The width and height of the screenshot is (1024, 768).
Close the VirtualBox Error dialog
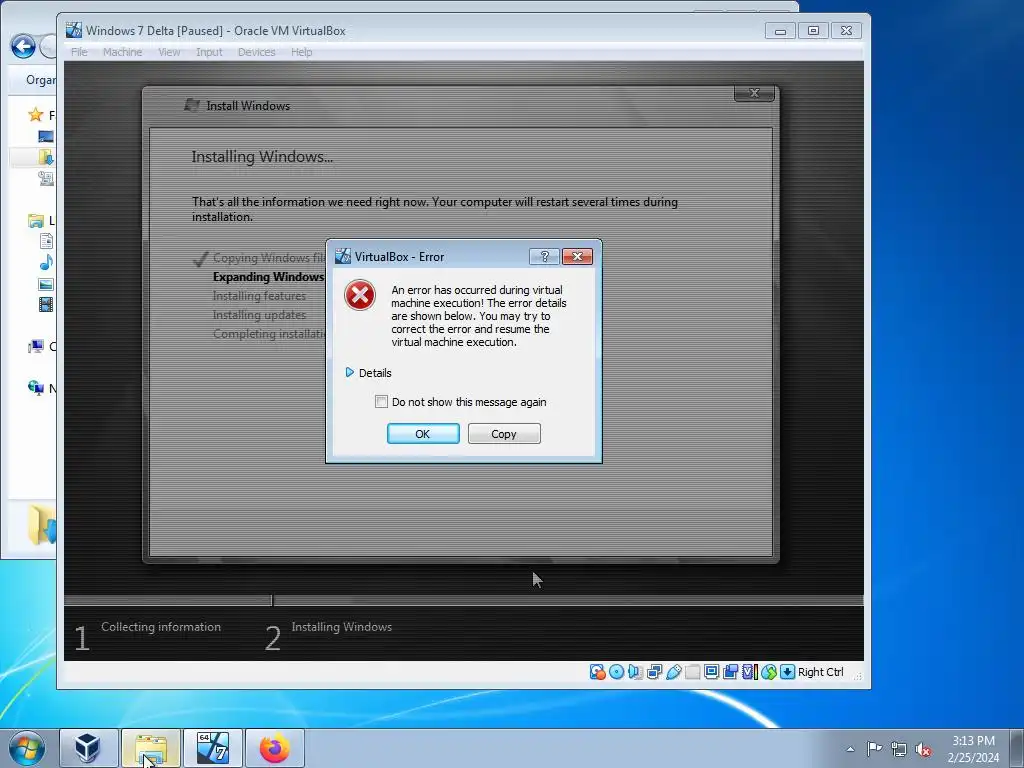(x=577, y=257)
